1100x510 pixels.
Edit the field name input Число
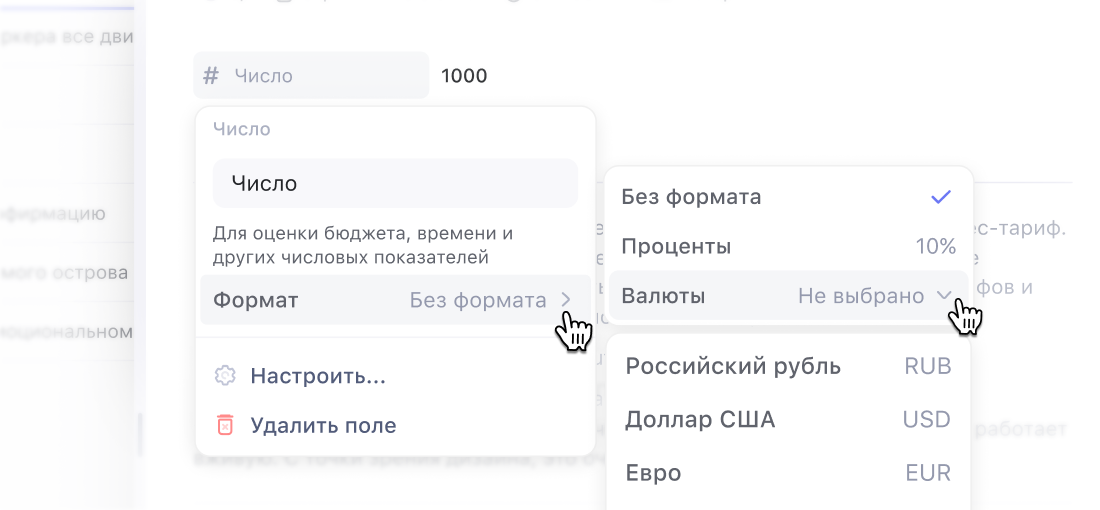tap(395, 183)
